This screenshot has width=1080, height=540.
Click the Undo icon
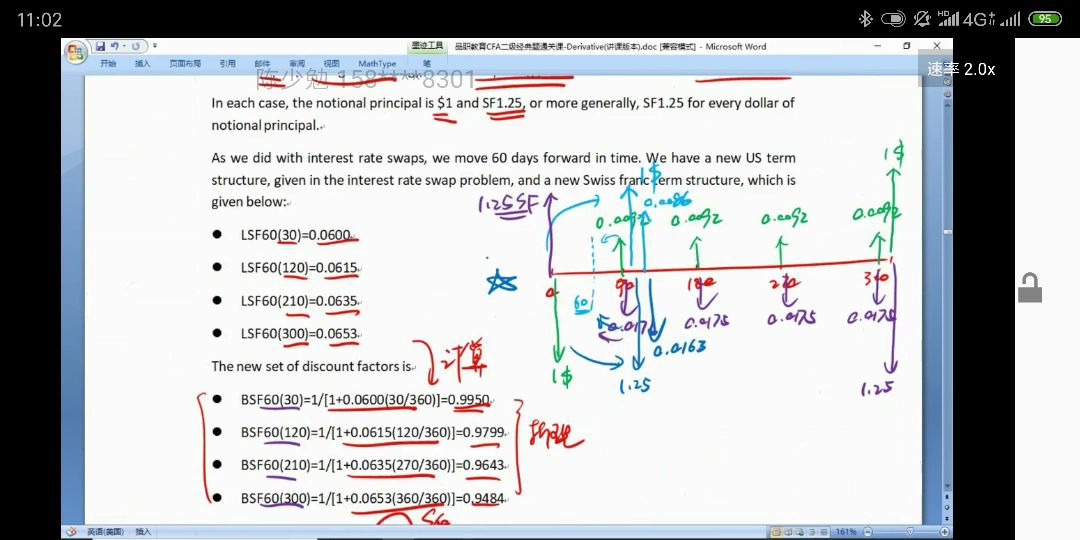point(114,46)
